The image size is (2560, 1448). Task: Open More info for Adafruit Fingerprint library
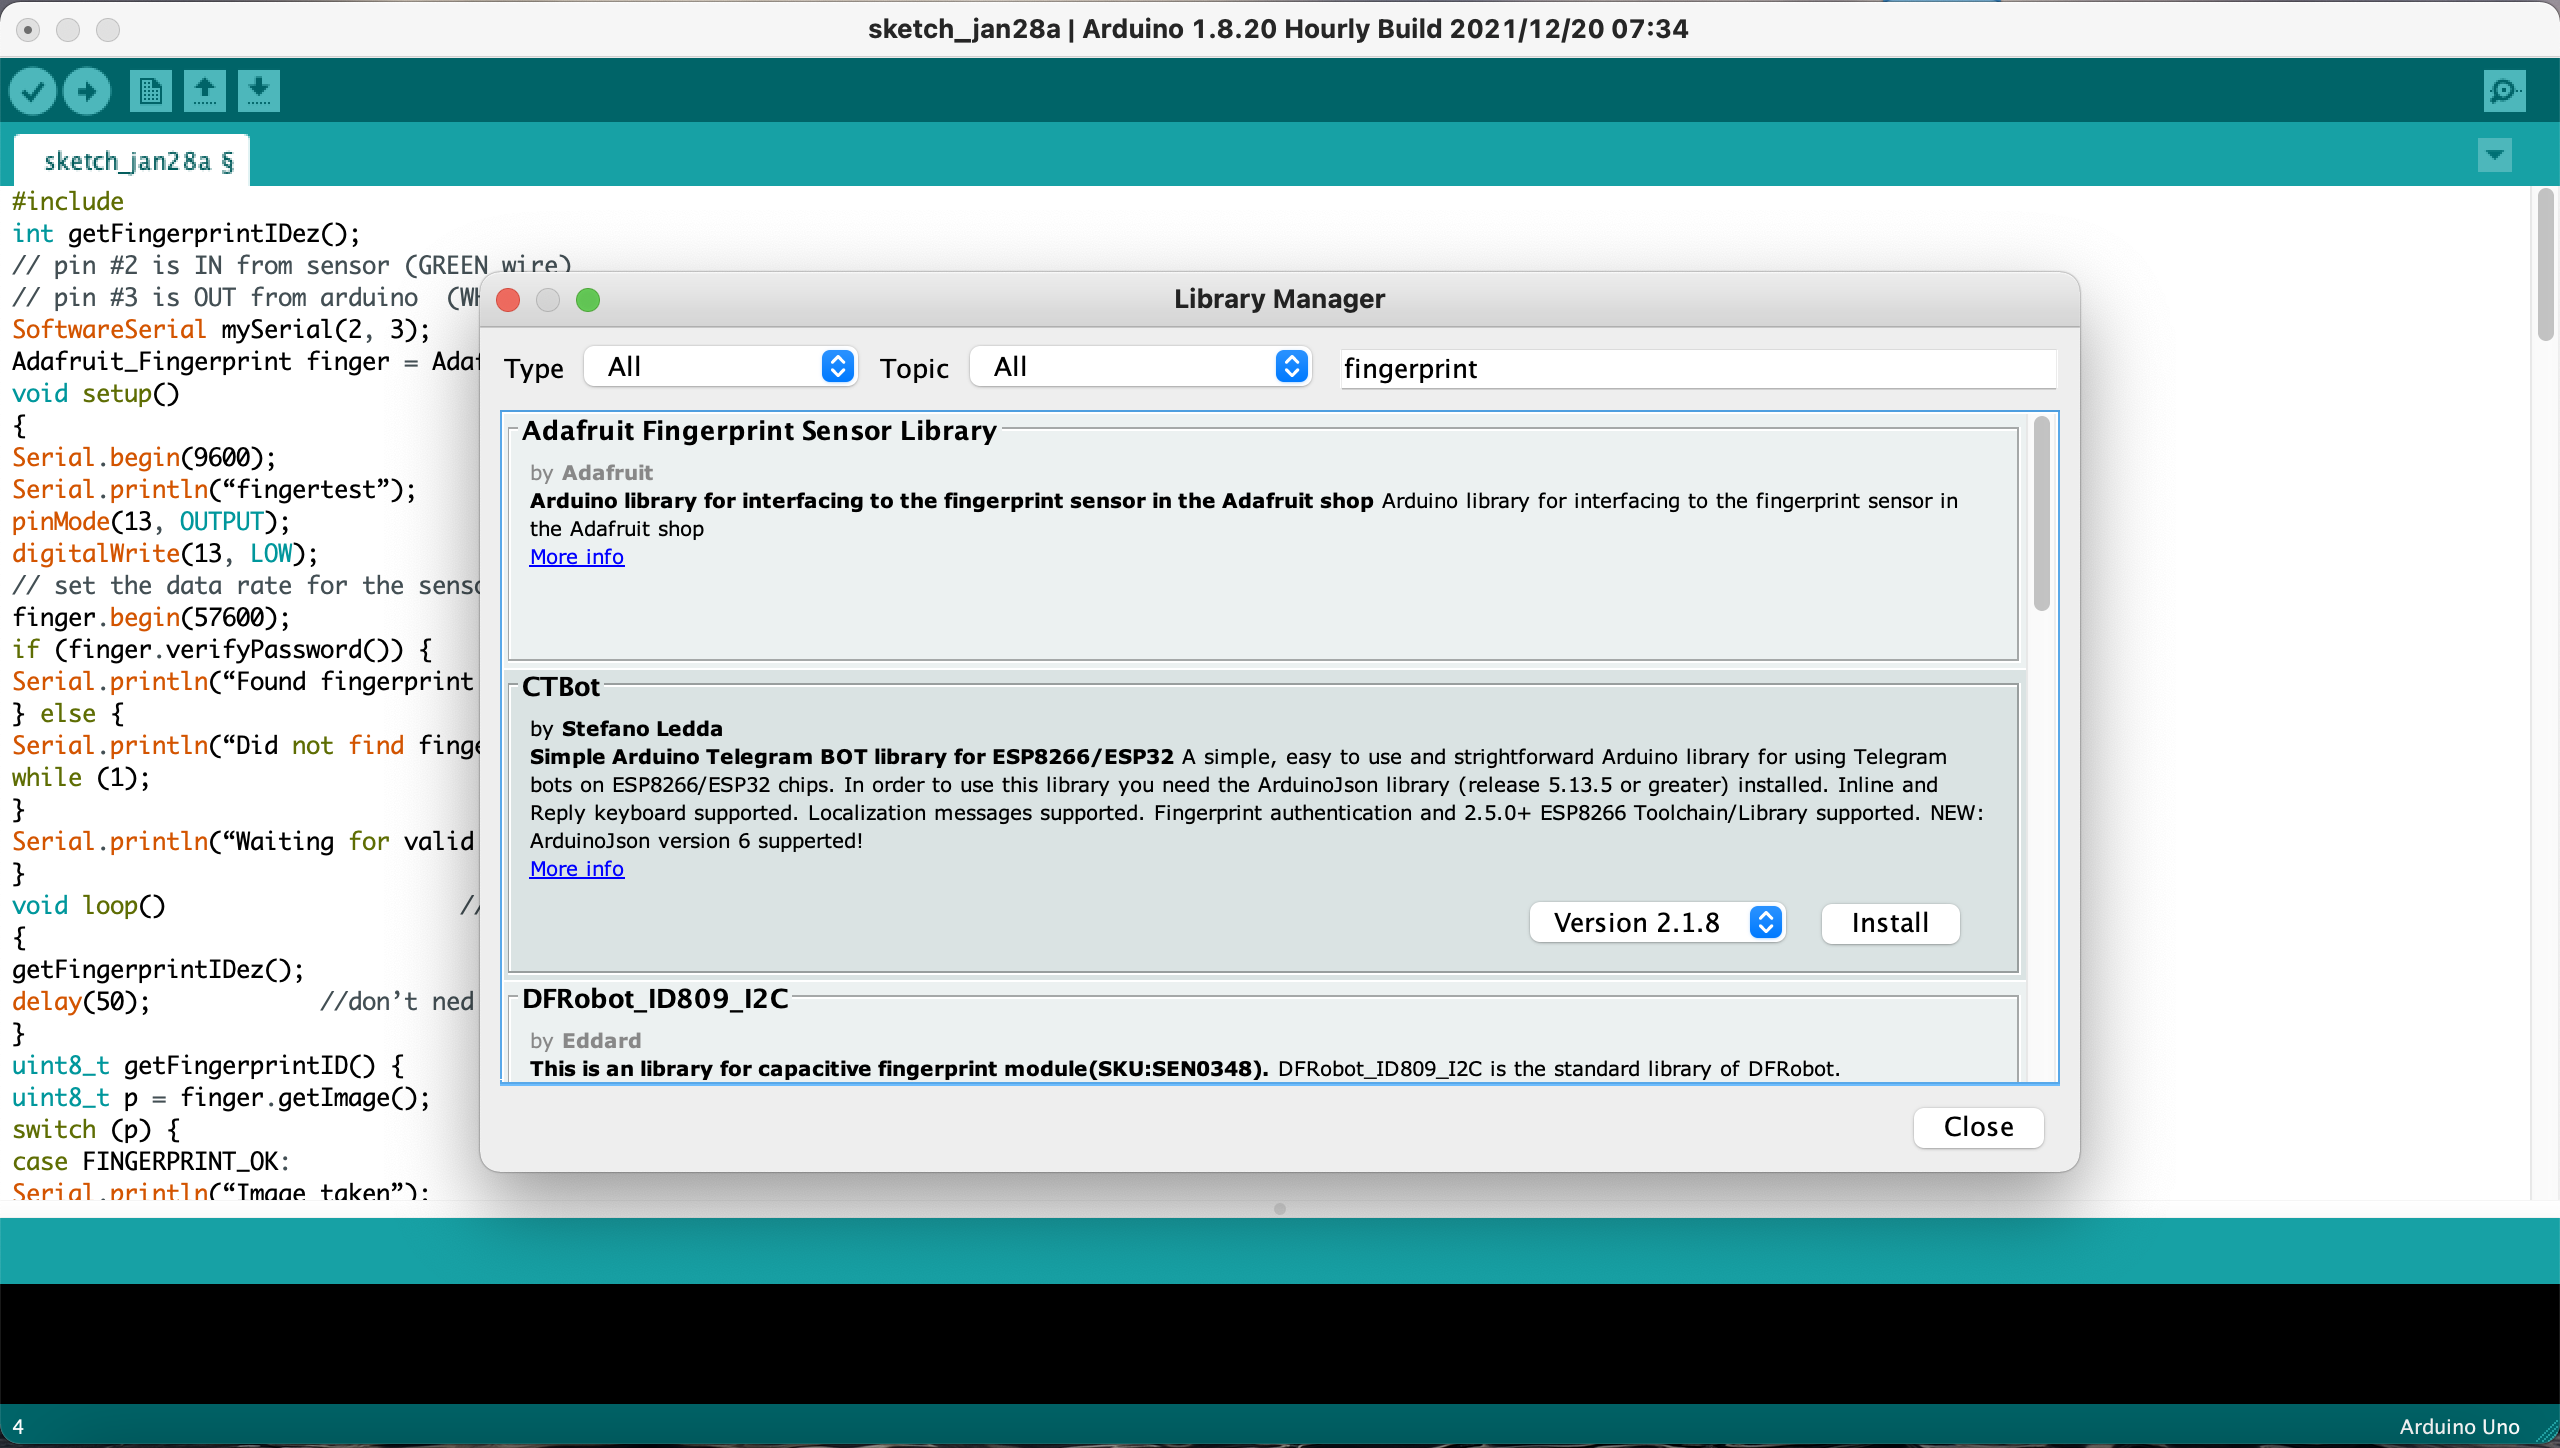[576, 557]
